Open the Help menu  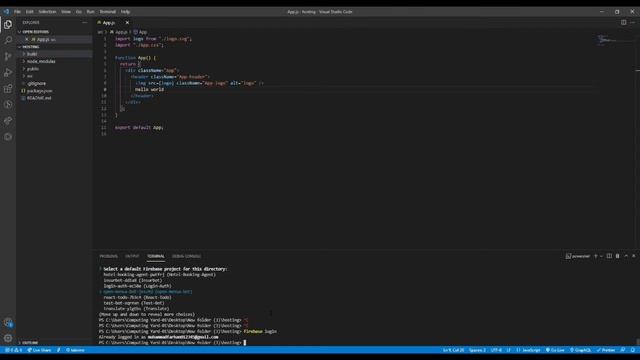(x=125, y=12)
